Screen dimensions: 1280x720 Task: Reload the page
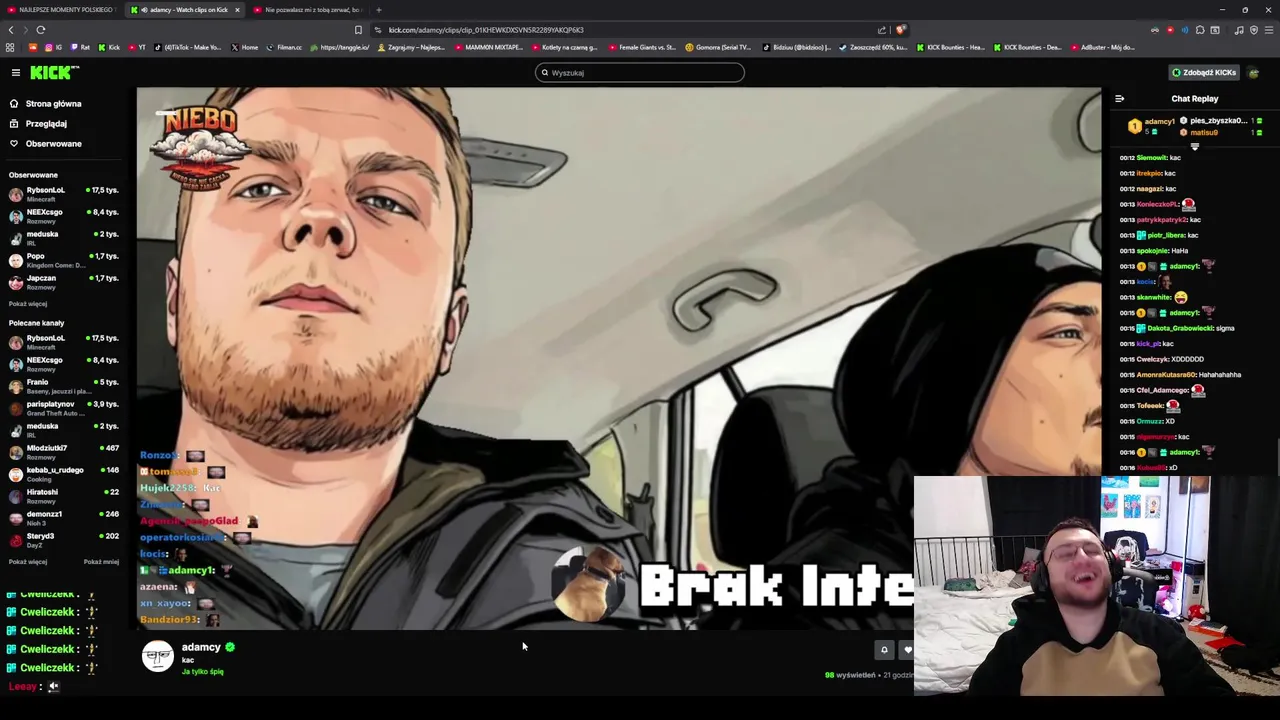click(x=41, y=30)
